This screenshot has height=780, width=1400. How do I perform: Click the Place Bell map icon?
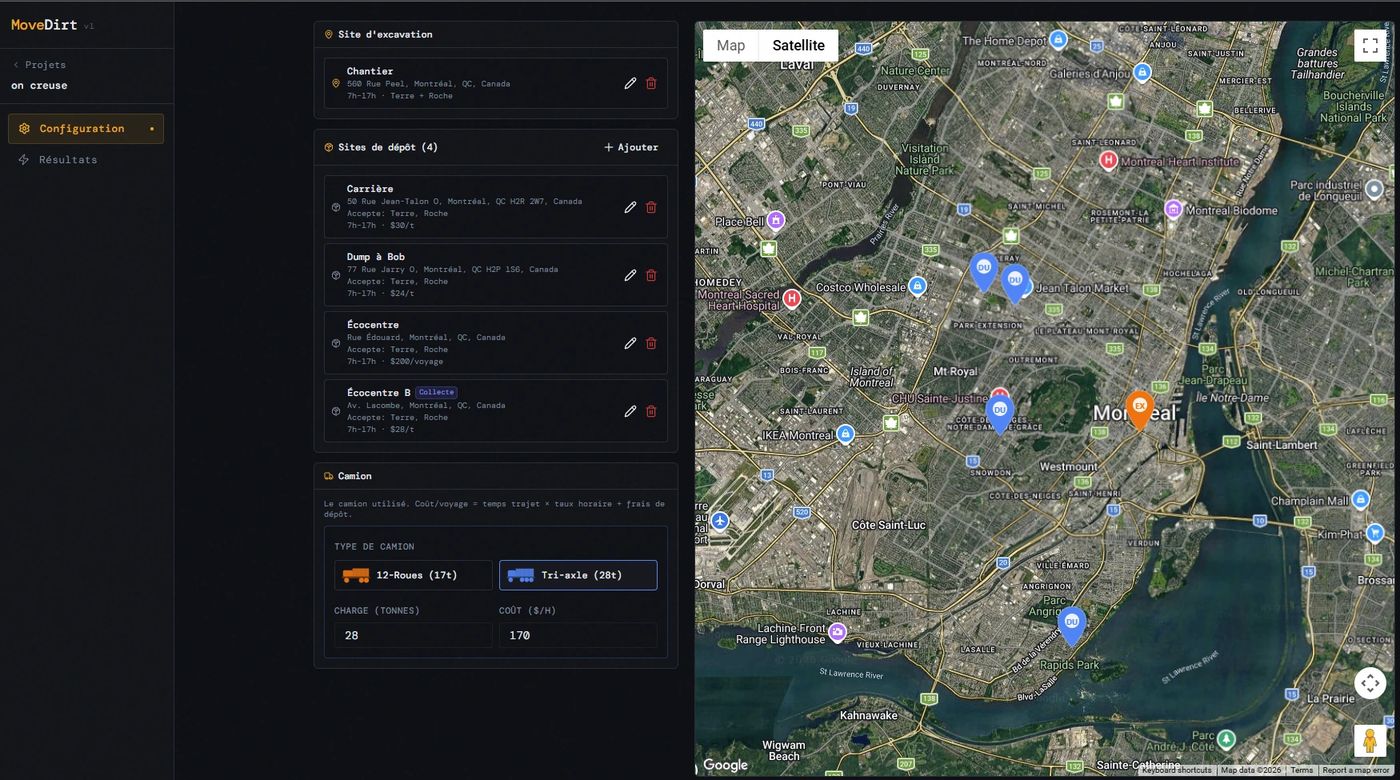775,220
